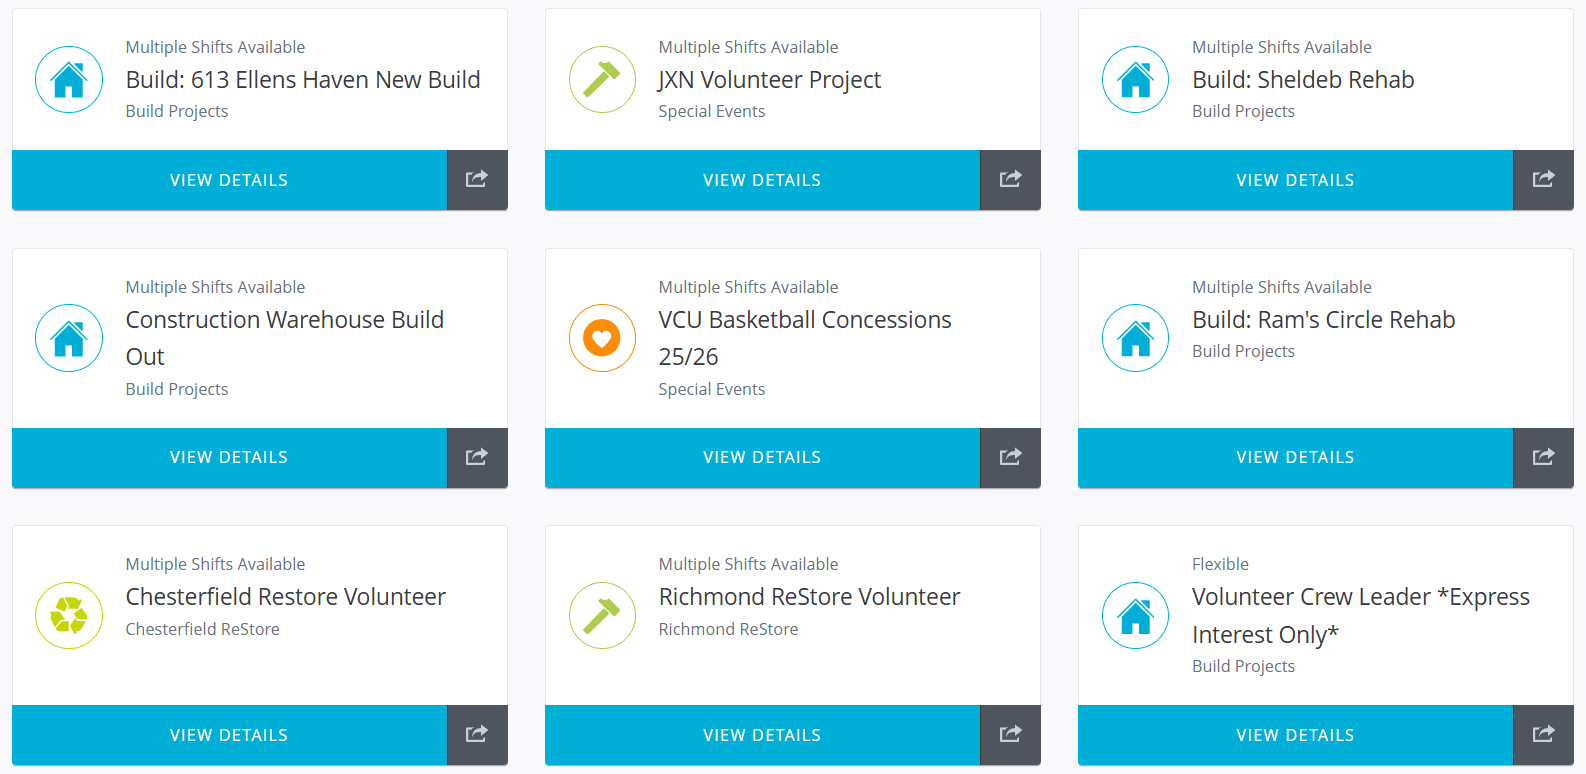Screen dimensions: 1586x774
Task: Click the orange heart icon for VCU Concessions
Action: tap(602, 338)
